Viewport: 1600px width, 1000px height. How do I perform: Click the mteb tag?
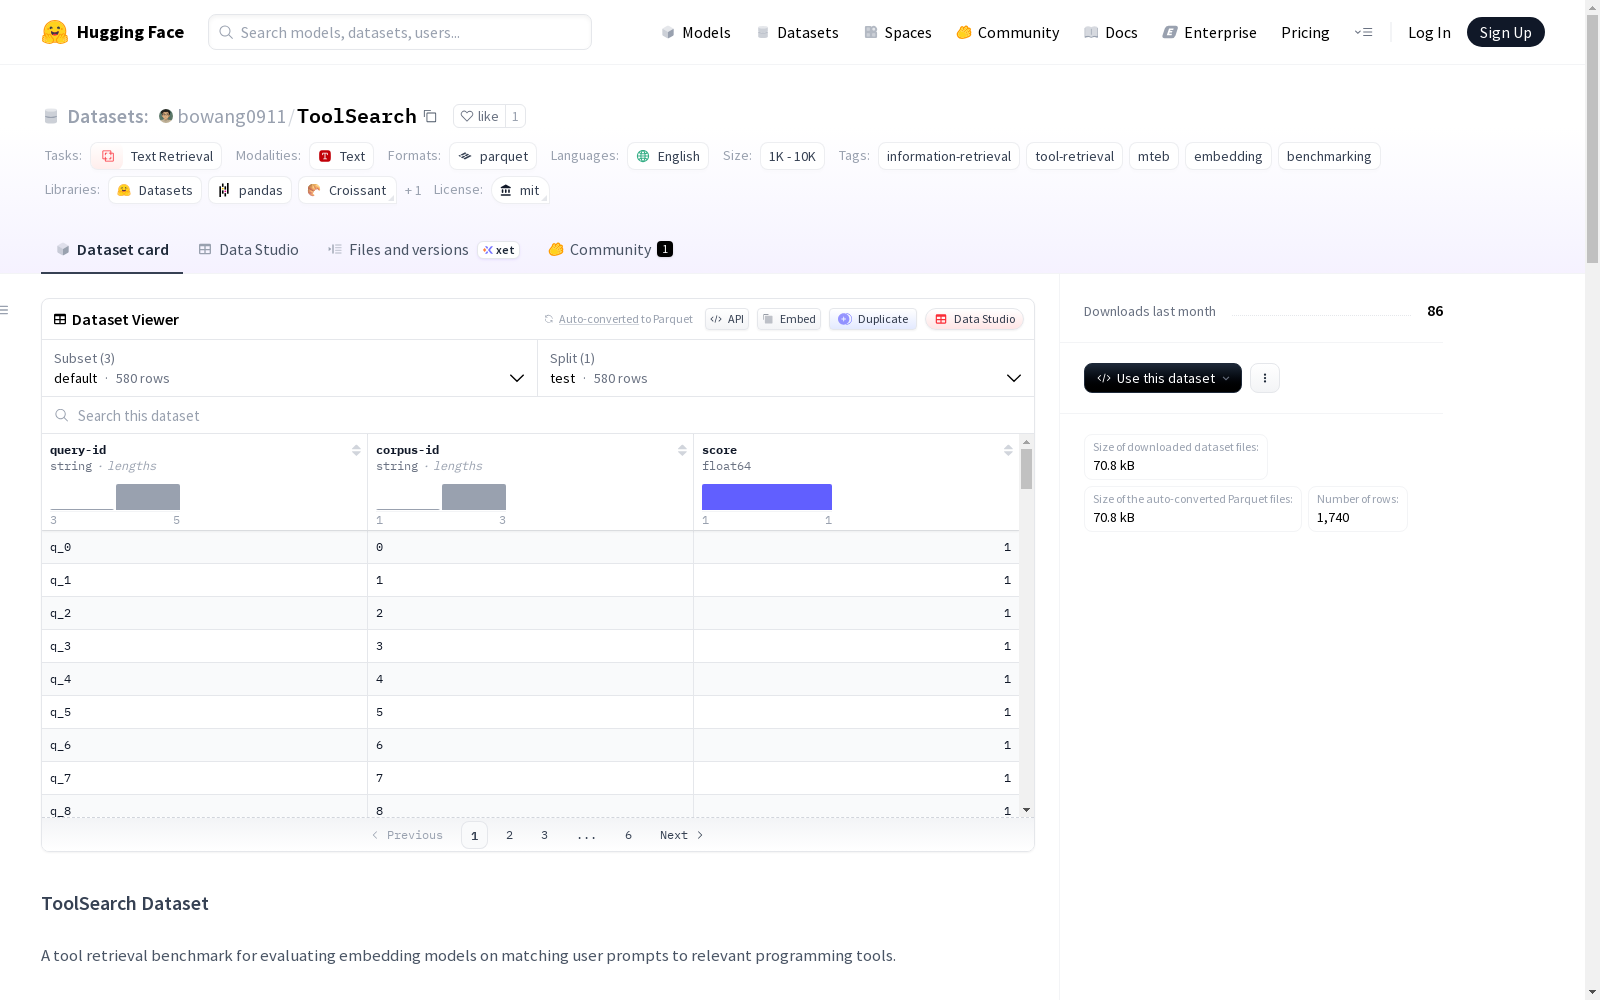[x=1154, y=156]
